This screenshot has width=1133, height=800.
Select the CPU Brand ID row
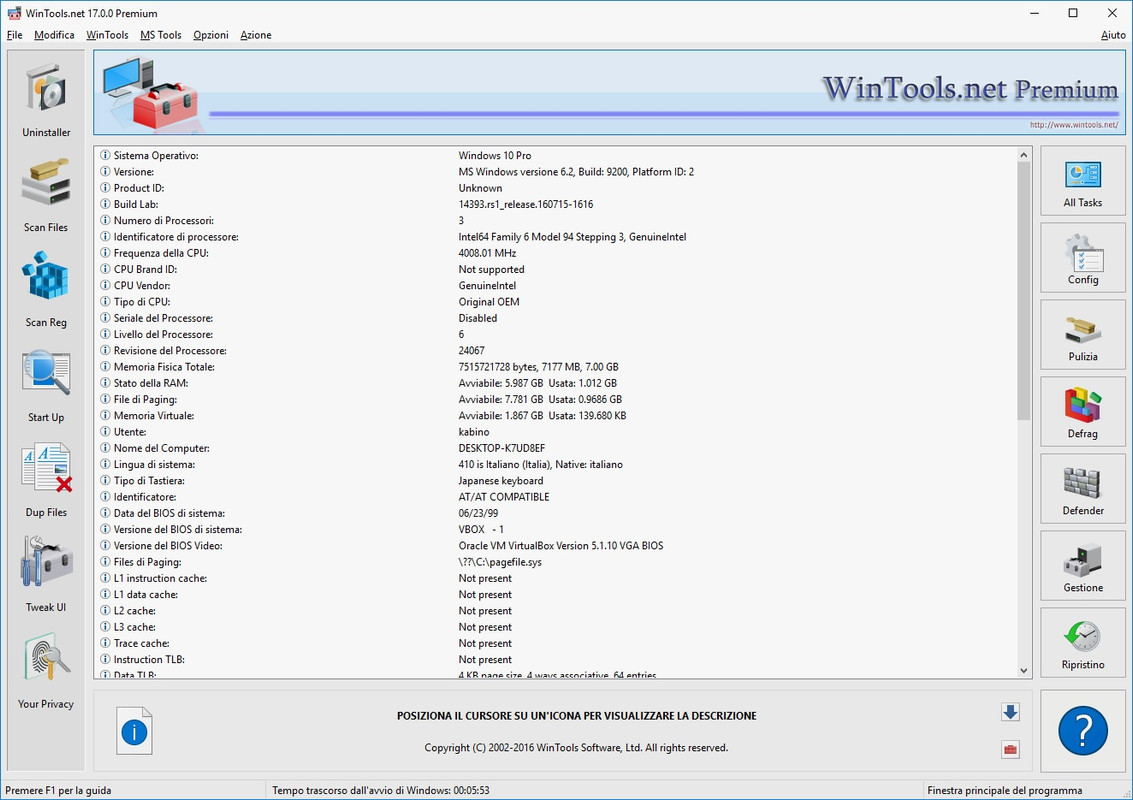555,270
